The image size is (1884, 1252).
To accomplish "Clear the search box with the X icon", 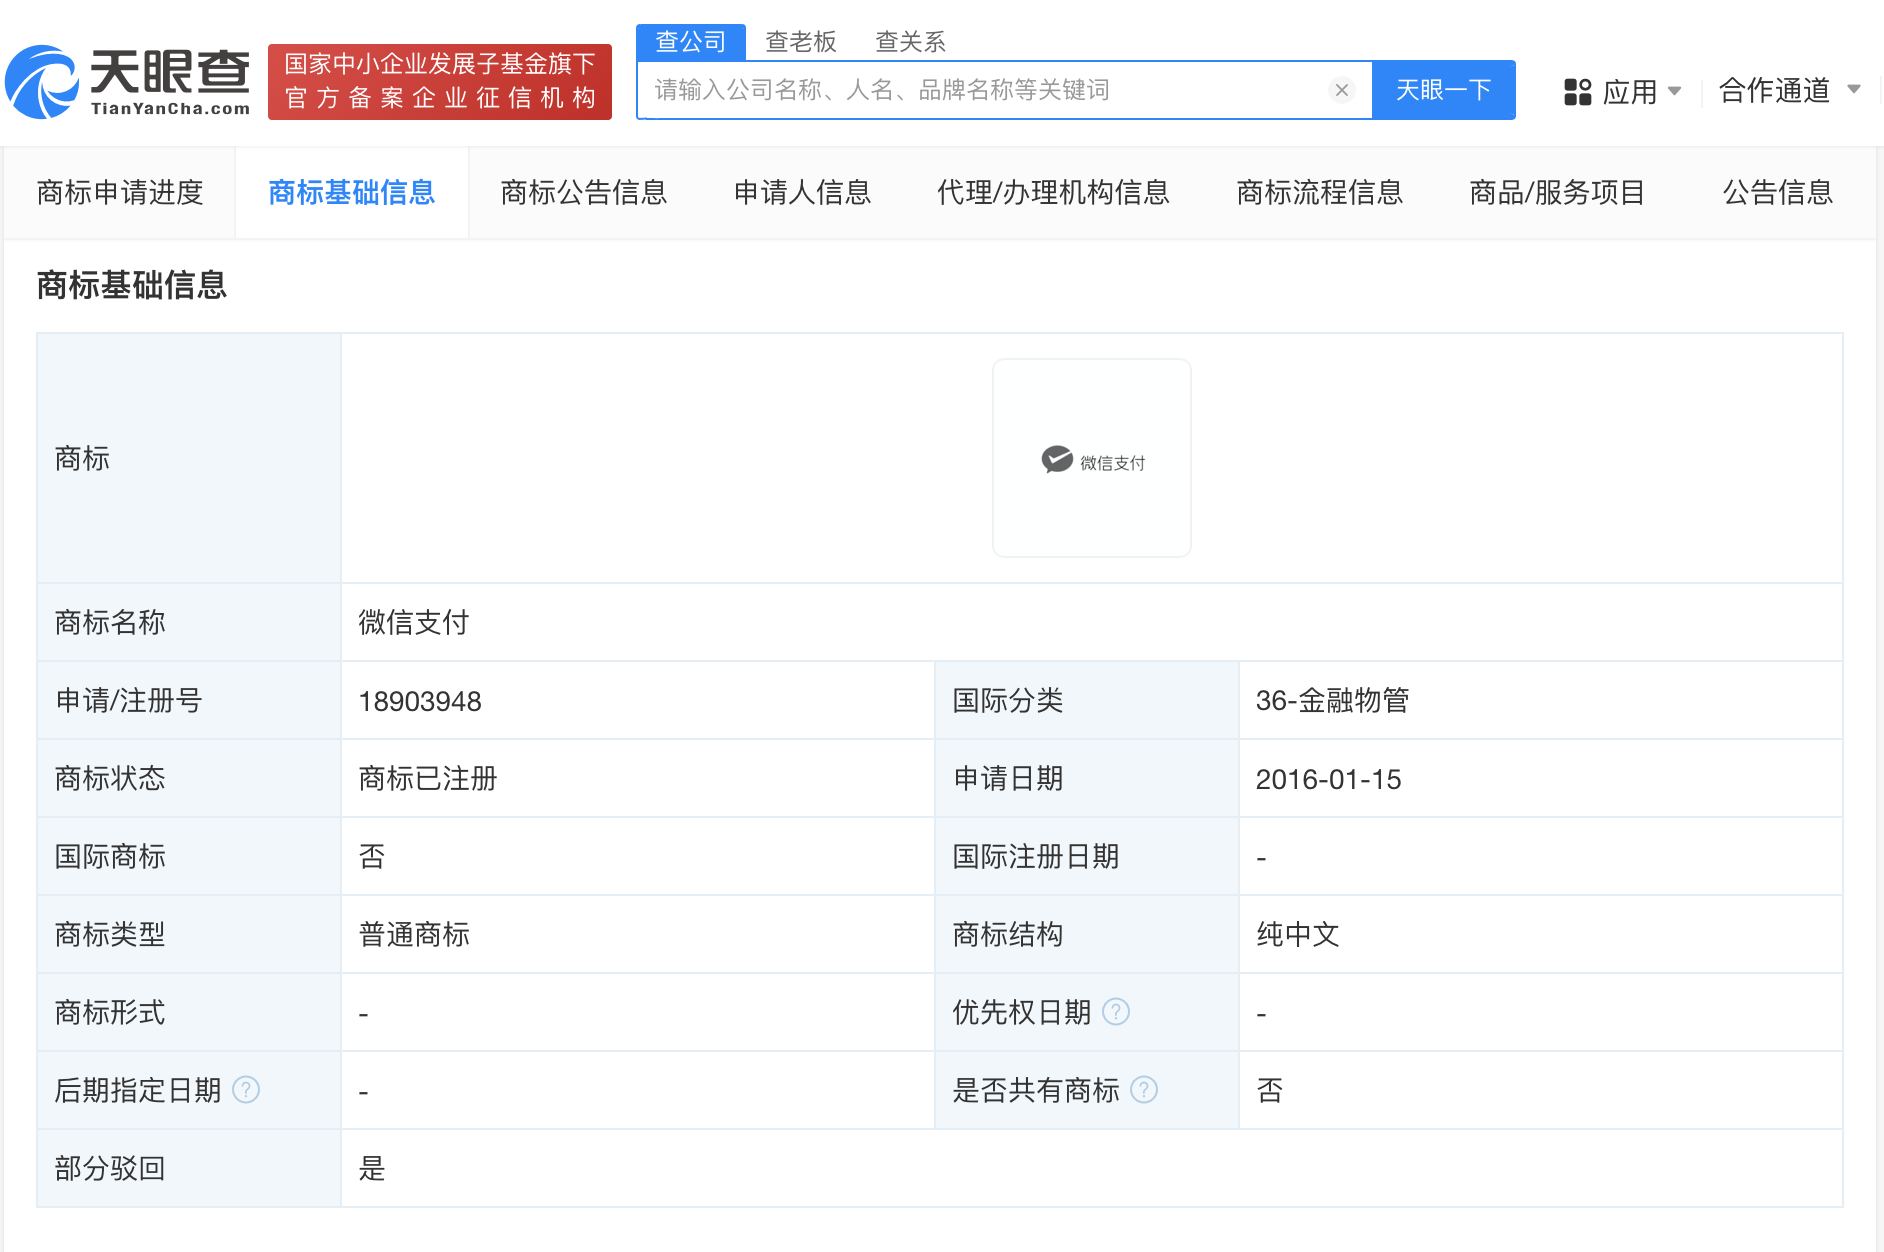I will (1341, 90).
